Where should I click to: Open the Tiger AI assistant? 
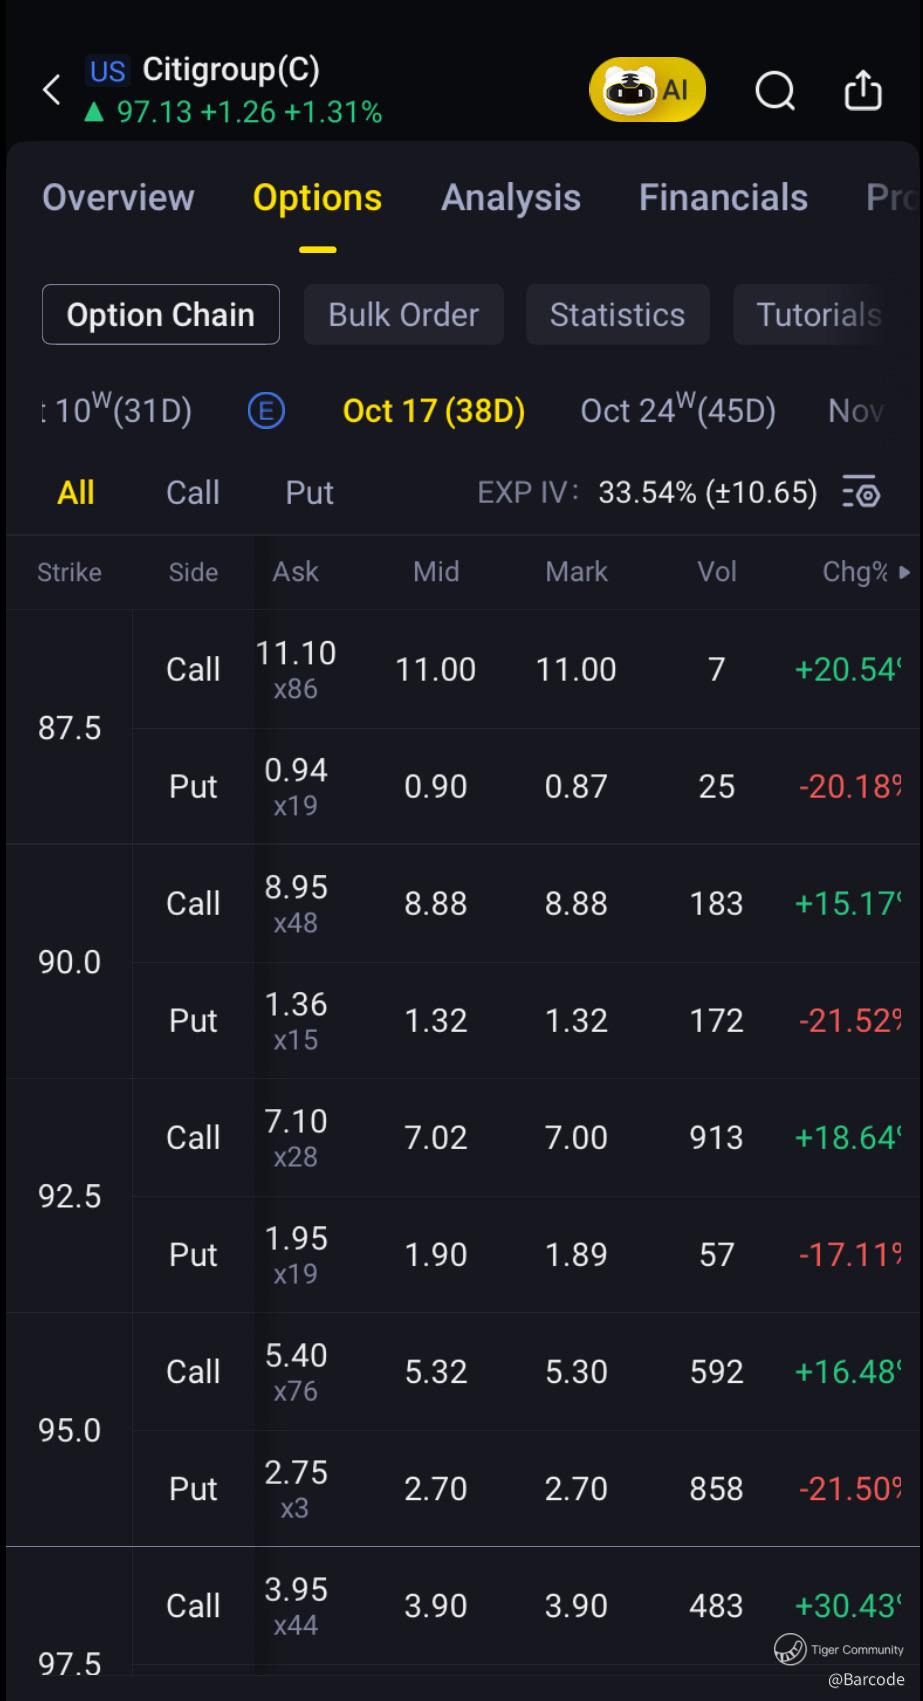(x=647, y=91)
